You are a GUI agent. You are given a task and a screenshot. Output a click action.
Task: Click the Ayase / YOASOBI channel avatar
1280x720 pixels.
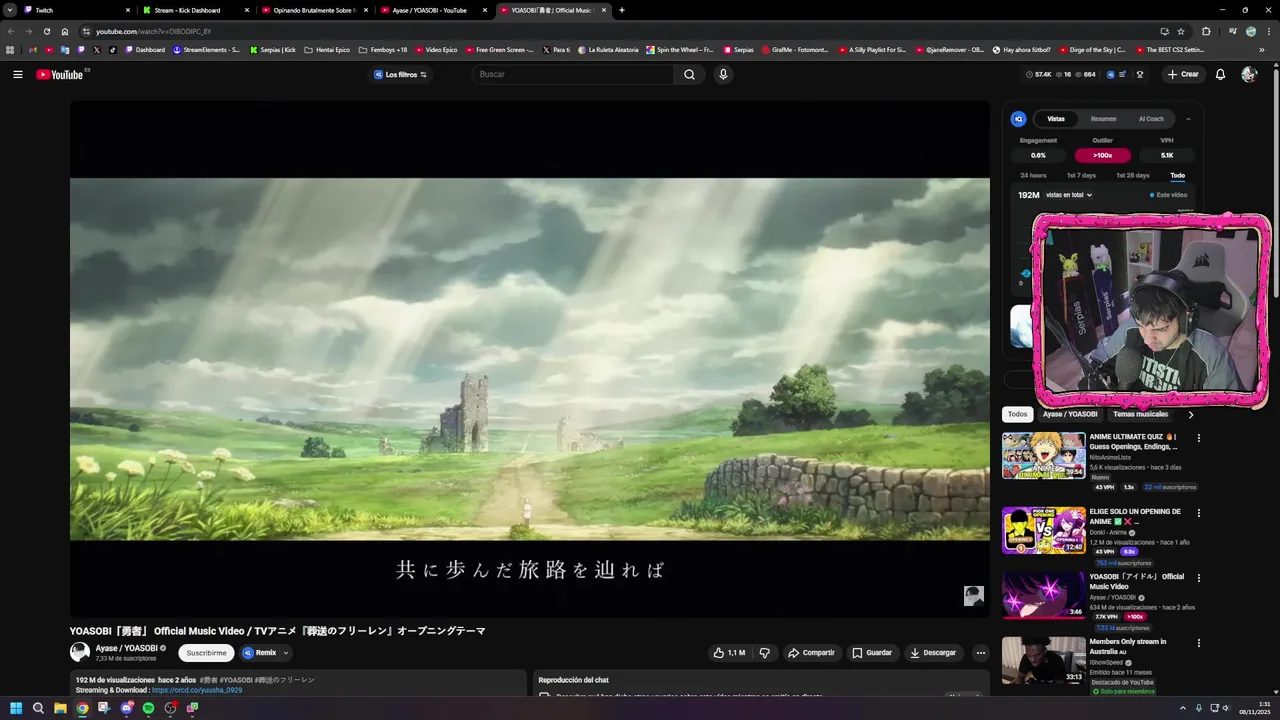(79, 653)
